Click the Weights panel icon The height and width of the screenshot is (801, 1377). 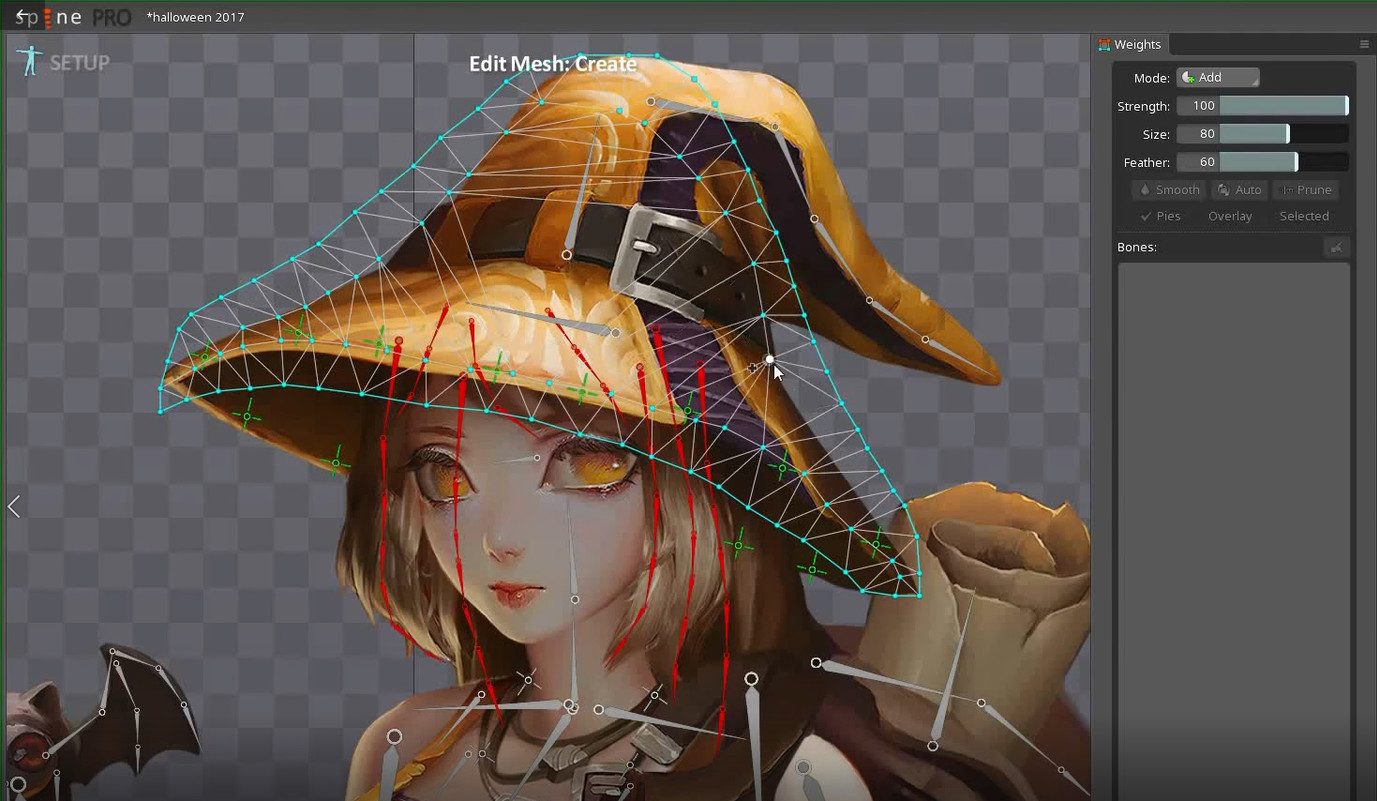click(1104, 44)
